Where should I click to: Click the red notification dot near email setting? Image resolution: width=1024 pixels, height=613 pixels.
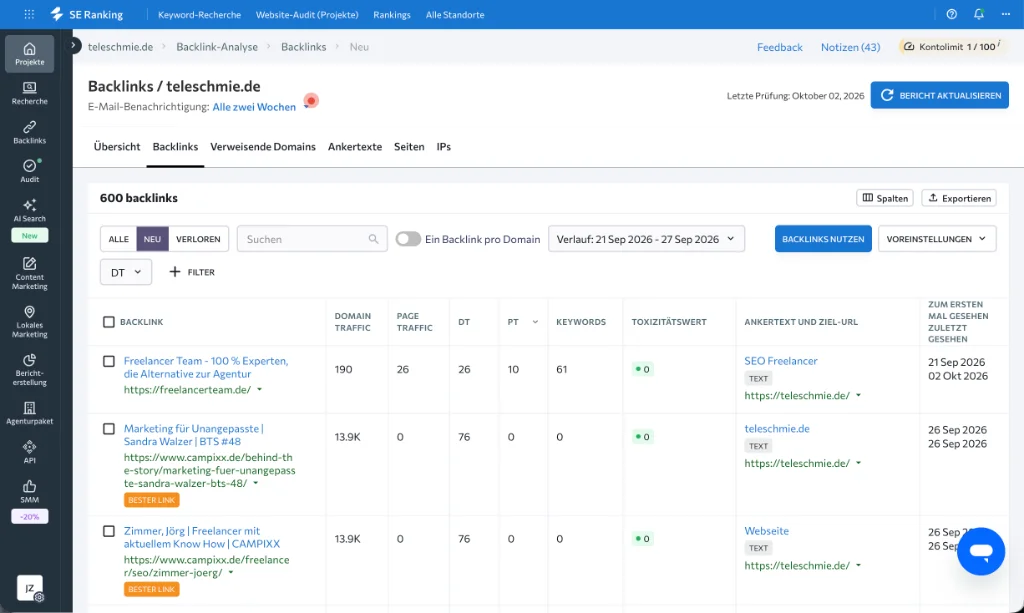(x=311, y=101)
